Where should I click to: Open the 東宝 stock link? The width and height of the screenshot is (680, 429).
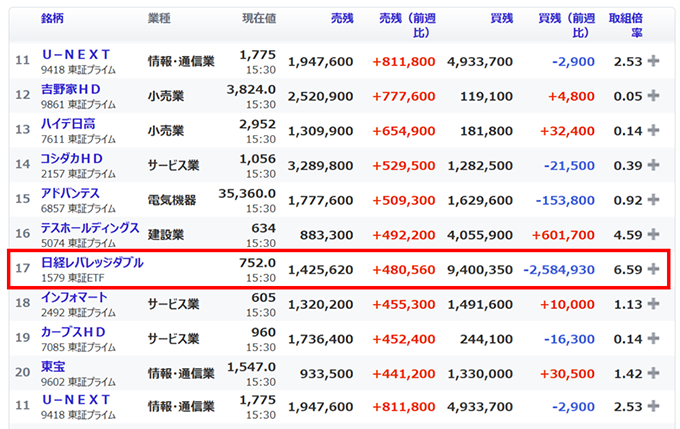pyautogui.click(x=53, y=367)
